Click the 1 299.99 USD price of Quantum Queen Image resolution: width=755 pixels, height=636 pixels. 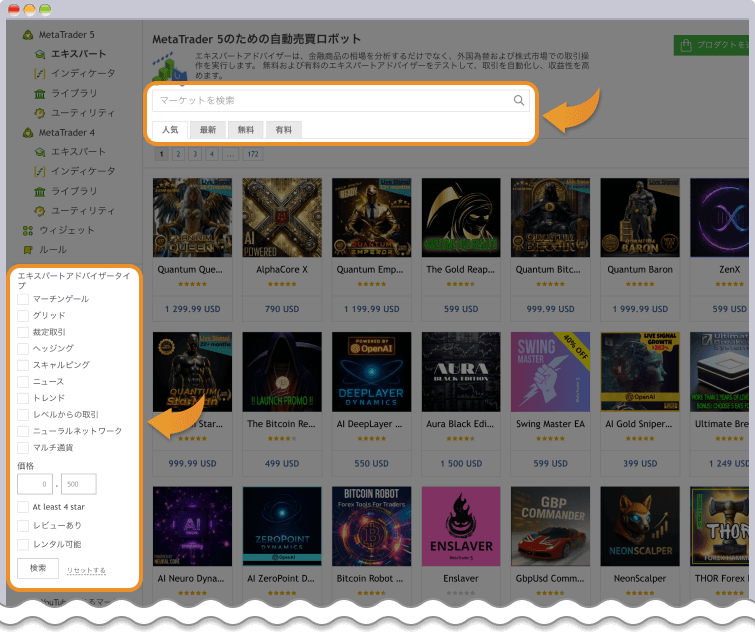click(192, 309)
